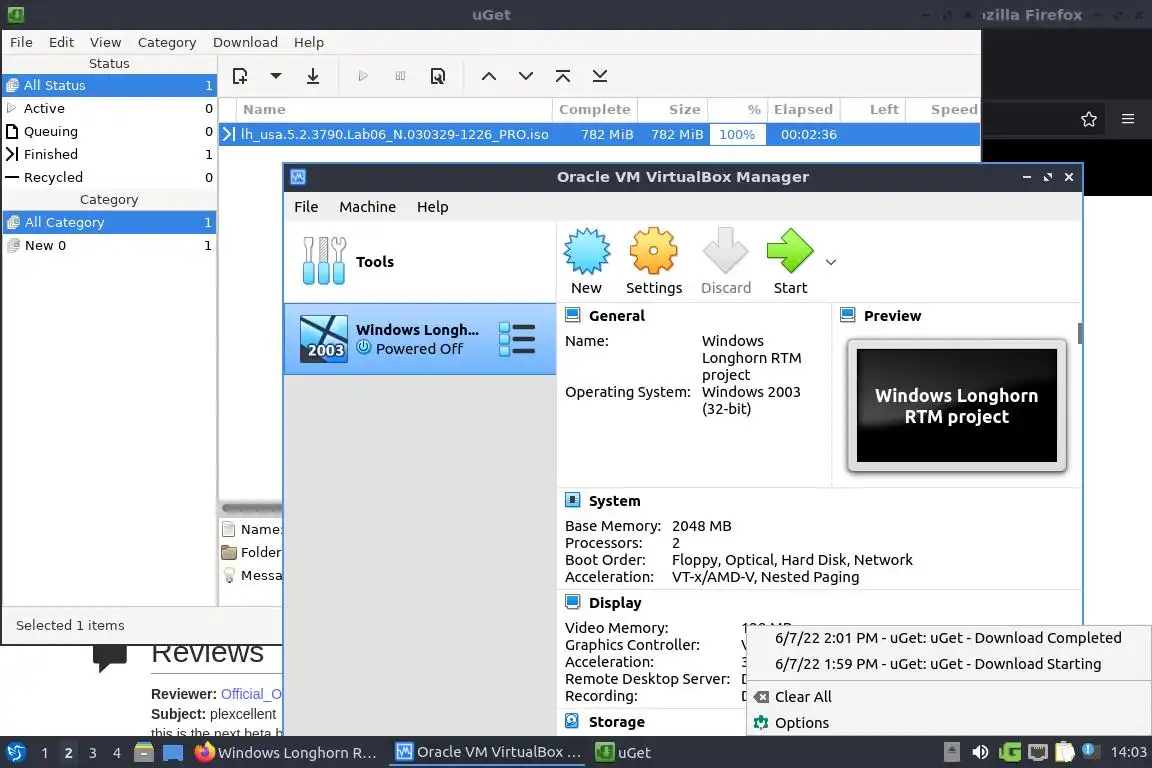Screen dimensions: 1152x768
Task: Select All Status in uGet sidebar
Action: 109,85
